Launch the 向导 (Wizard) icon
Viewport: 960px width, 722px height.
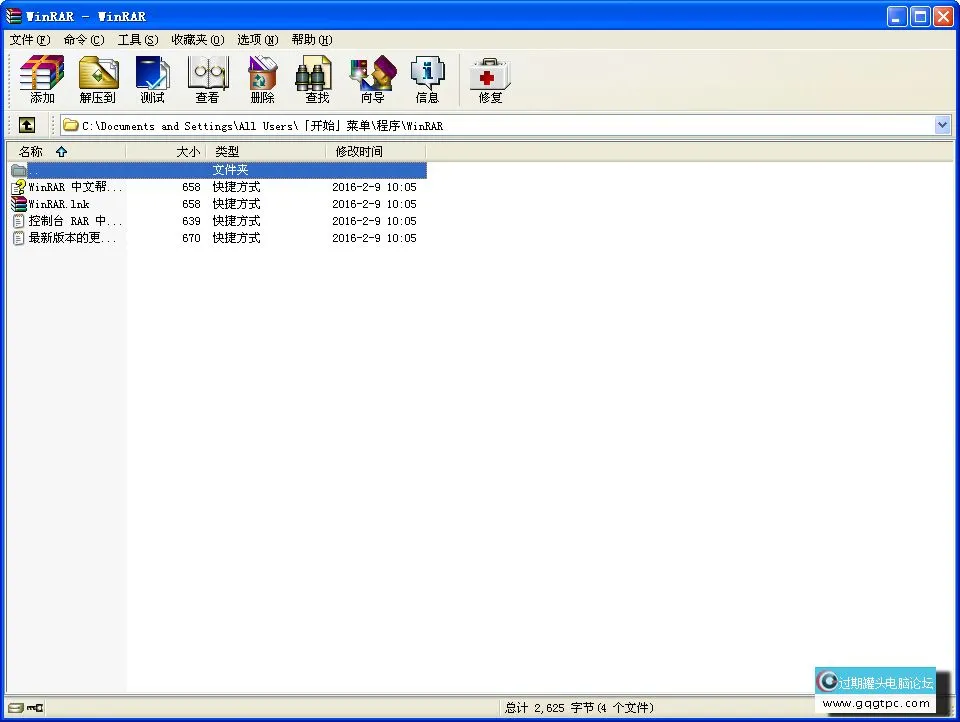pos(372,78)
